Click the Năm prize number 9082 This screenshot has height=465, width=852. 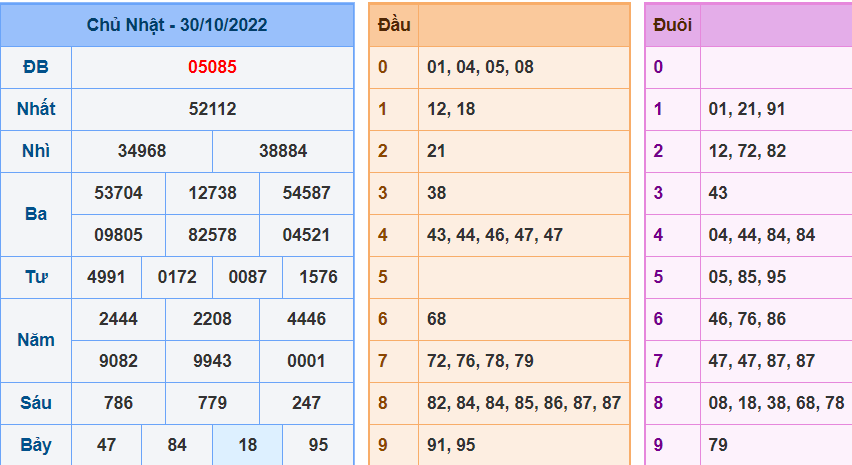(118, 361)
